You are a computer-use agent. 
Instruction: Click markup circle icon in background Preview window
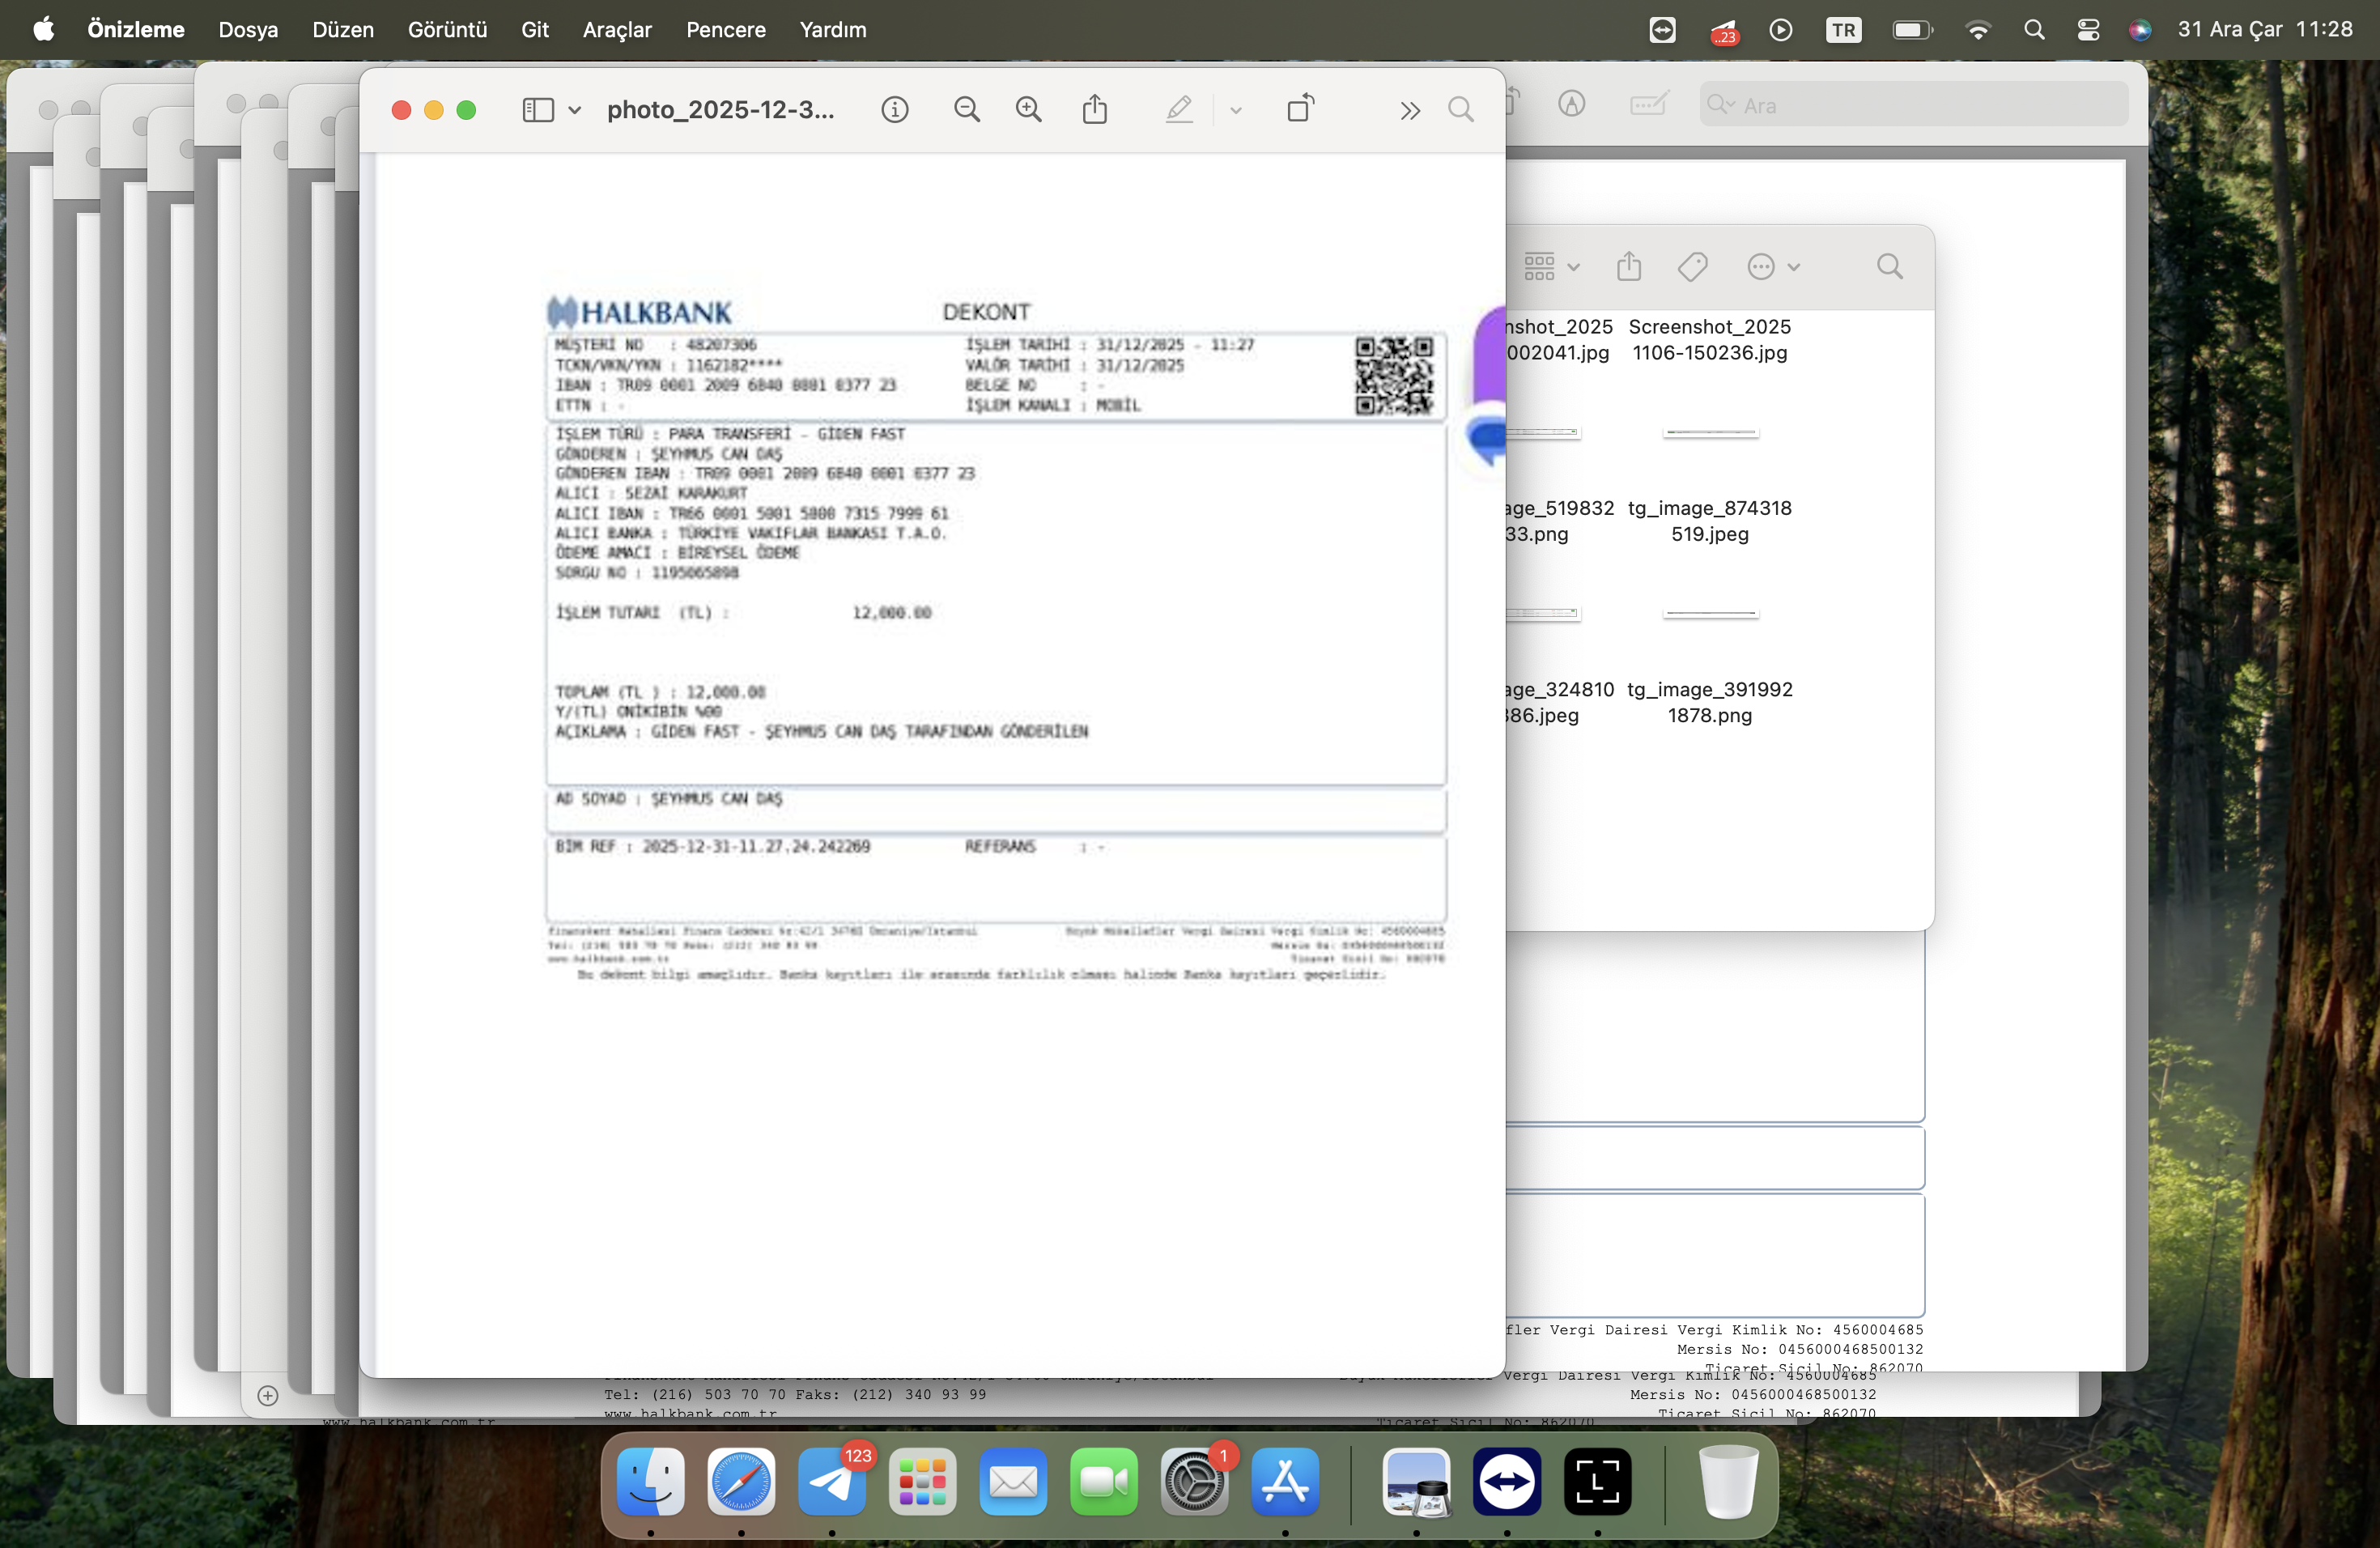[1572, 104]
